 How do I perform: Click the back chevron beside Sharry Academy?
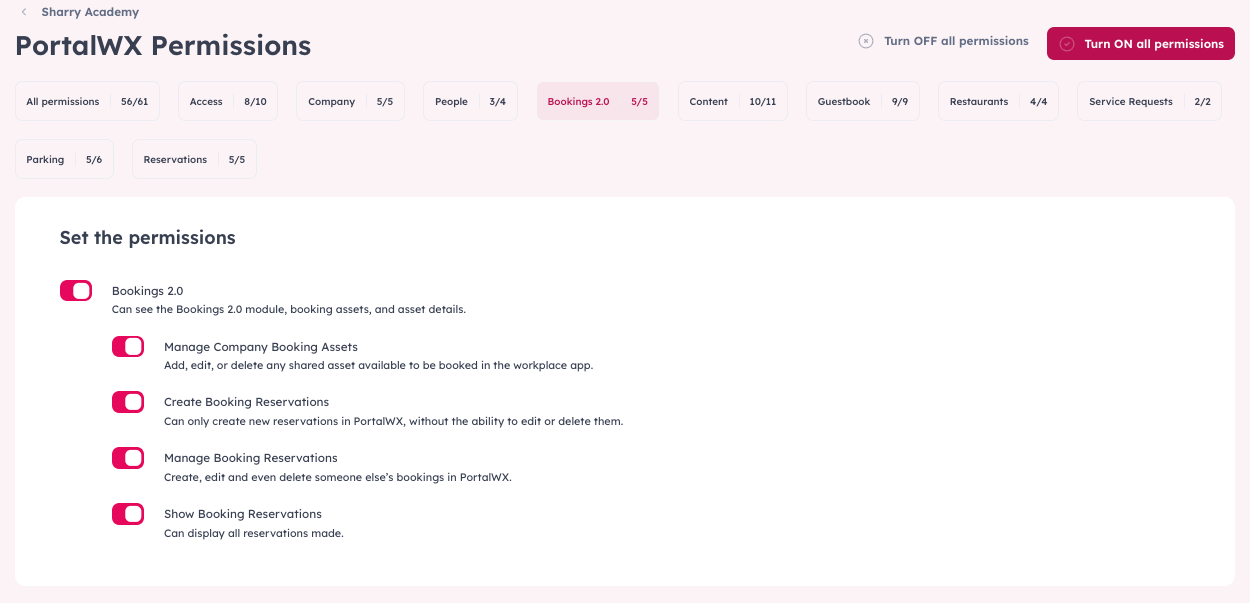point(24,12)
